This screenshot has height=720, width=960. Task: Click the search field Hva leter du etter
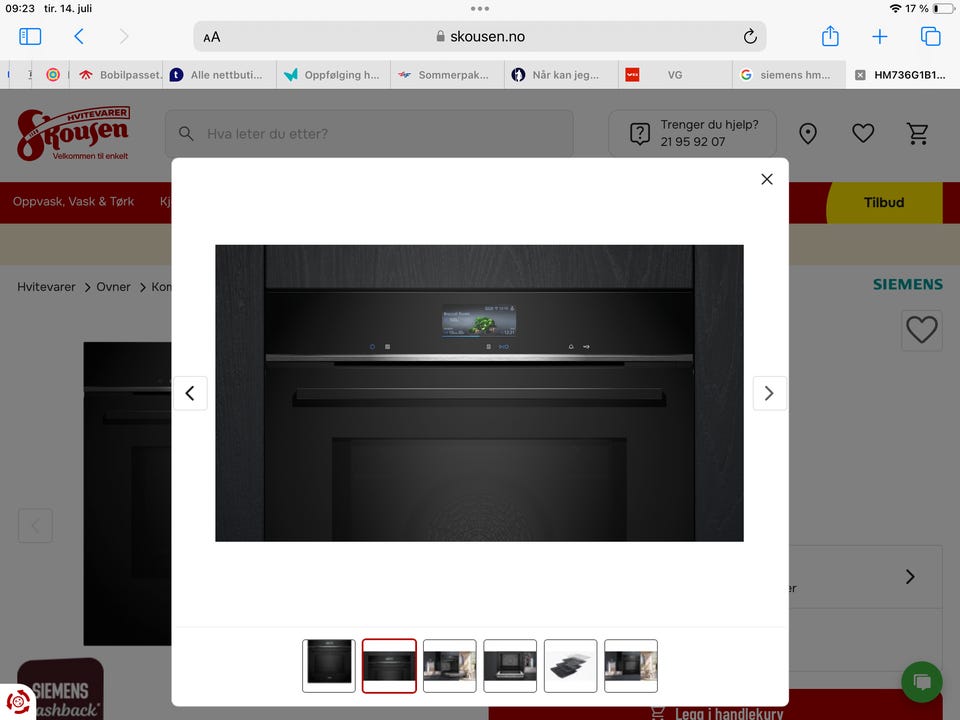pyautogui.click(x=369, y=133)
